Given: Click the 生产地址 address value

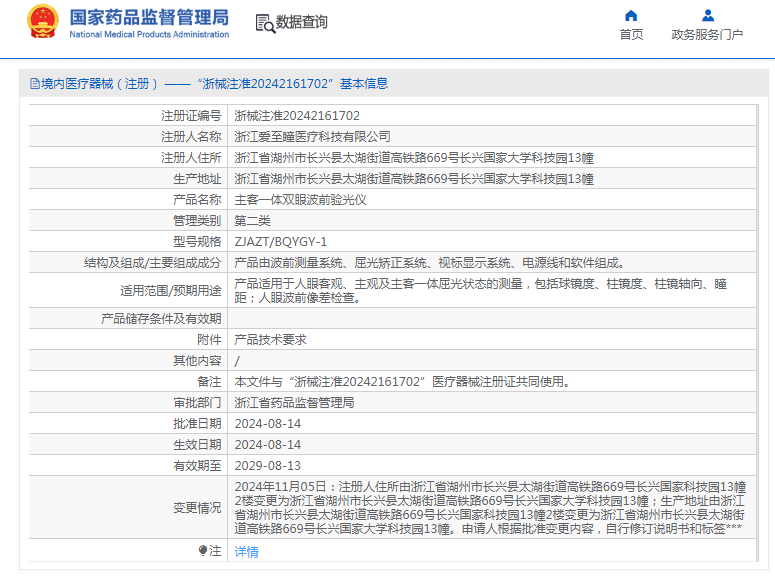Looking at the screenshot, I should 414,178.
